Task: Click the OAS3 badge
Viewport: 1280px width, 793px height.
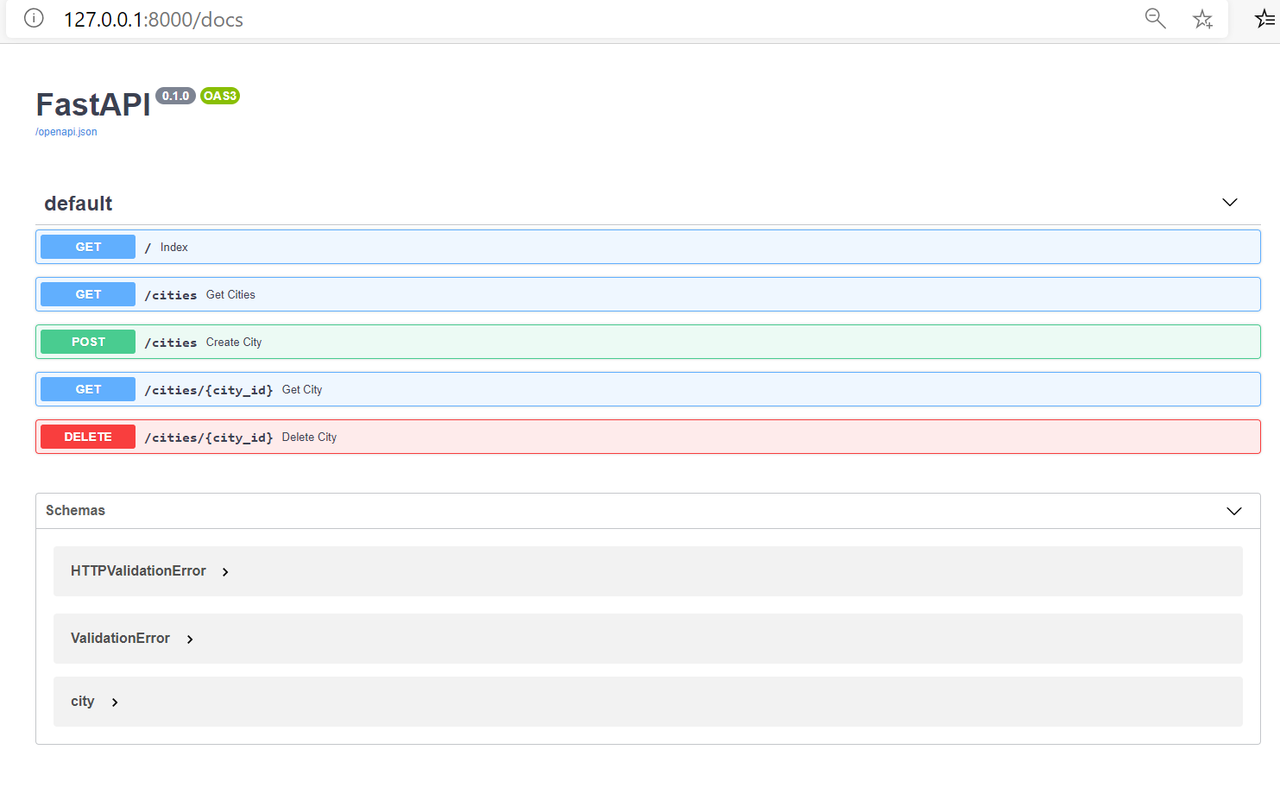Action: 220,96
